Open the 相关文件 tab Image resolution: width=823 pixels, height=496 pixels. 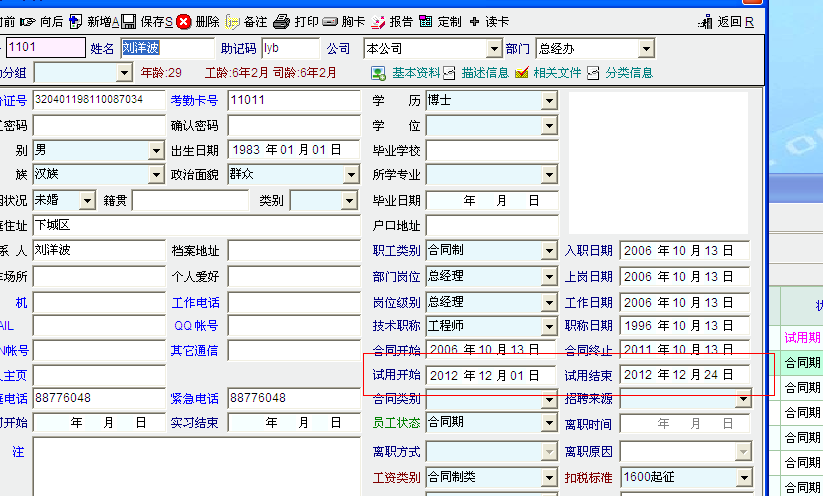(x=548, y=73)
